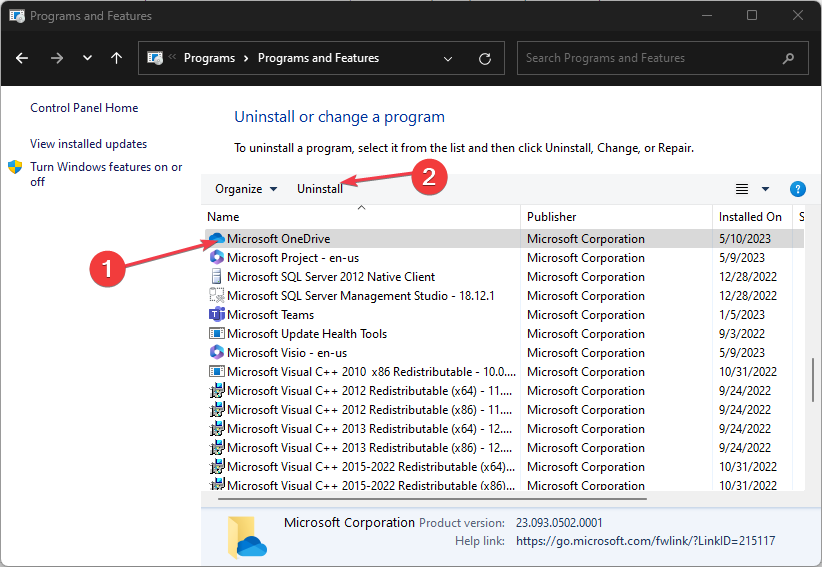The image size is (822, 567).
Task: Click Visual C++ 2013 (x64) installer icon
Action: [217, 429]
